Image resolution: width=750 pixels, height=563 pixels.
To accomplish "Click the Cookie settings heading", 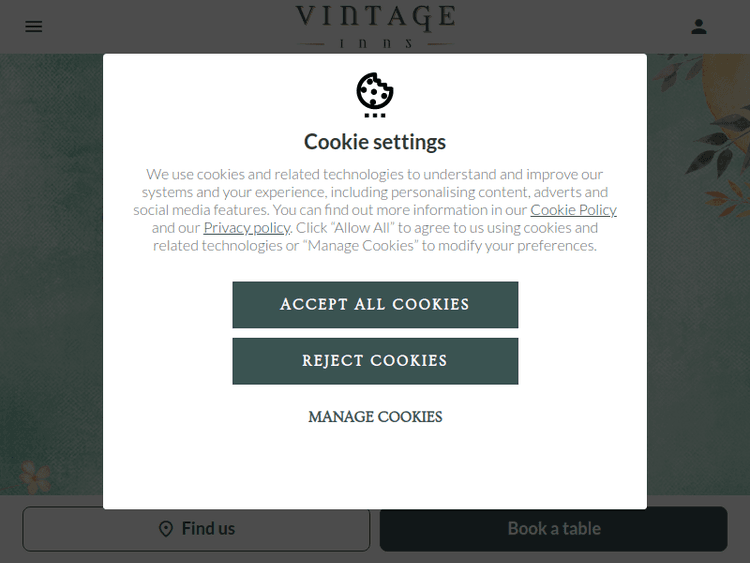I will pyautogui.click(x=375, y=142).
